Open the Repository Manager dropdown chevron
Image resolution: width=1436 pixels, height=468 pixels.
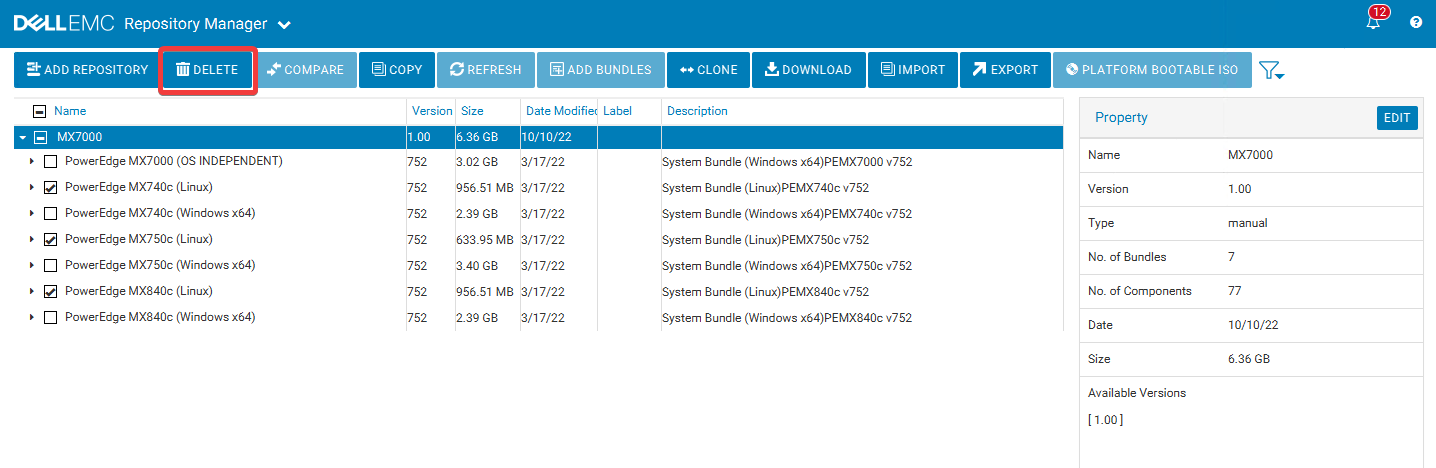284,24
